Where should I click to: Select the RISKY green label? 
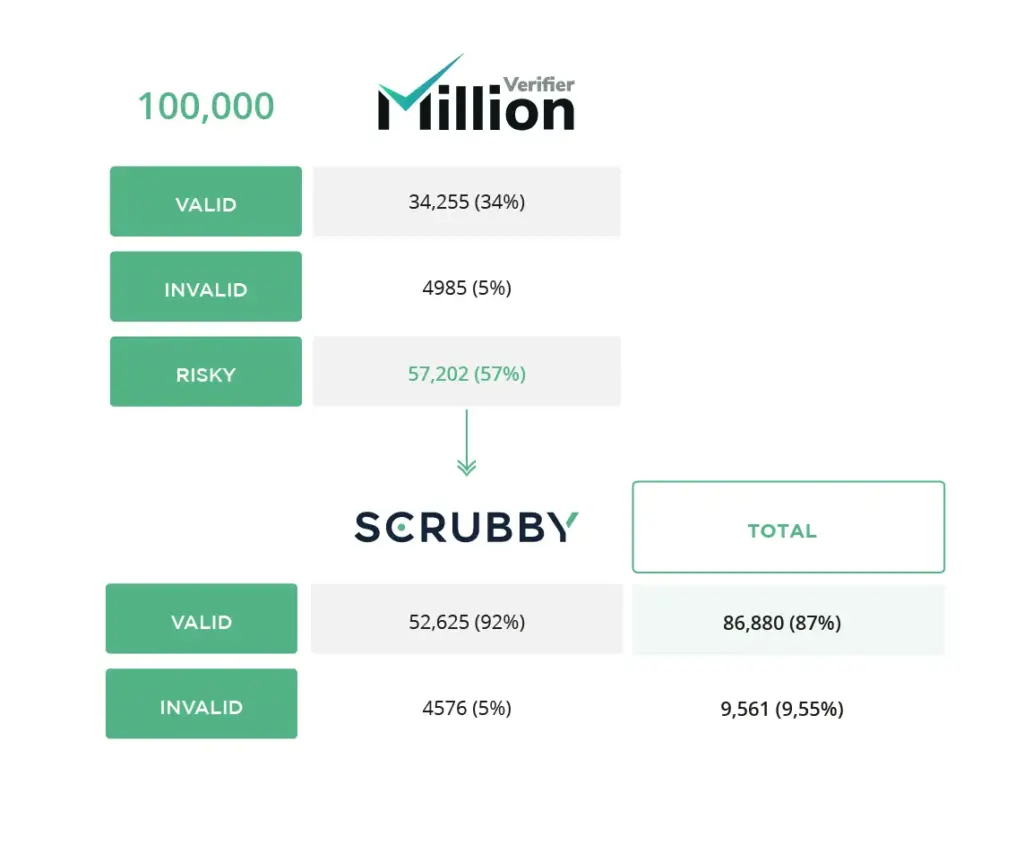pos(206,372)
